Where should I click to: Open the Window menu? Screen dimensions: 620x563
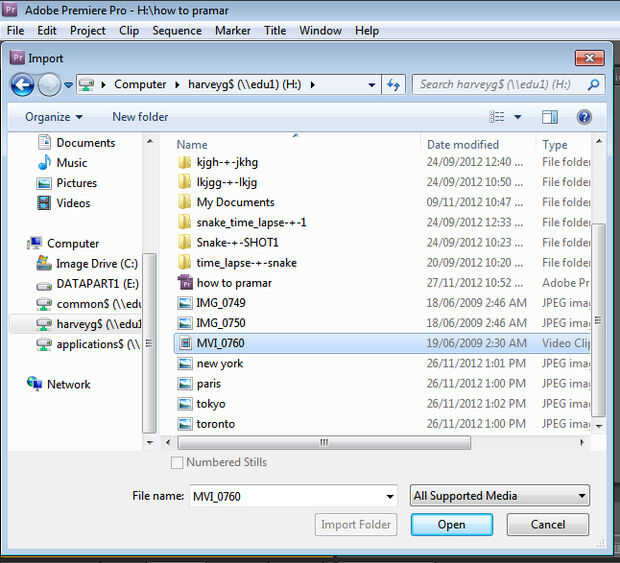point(321,30)
